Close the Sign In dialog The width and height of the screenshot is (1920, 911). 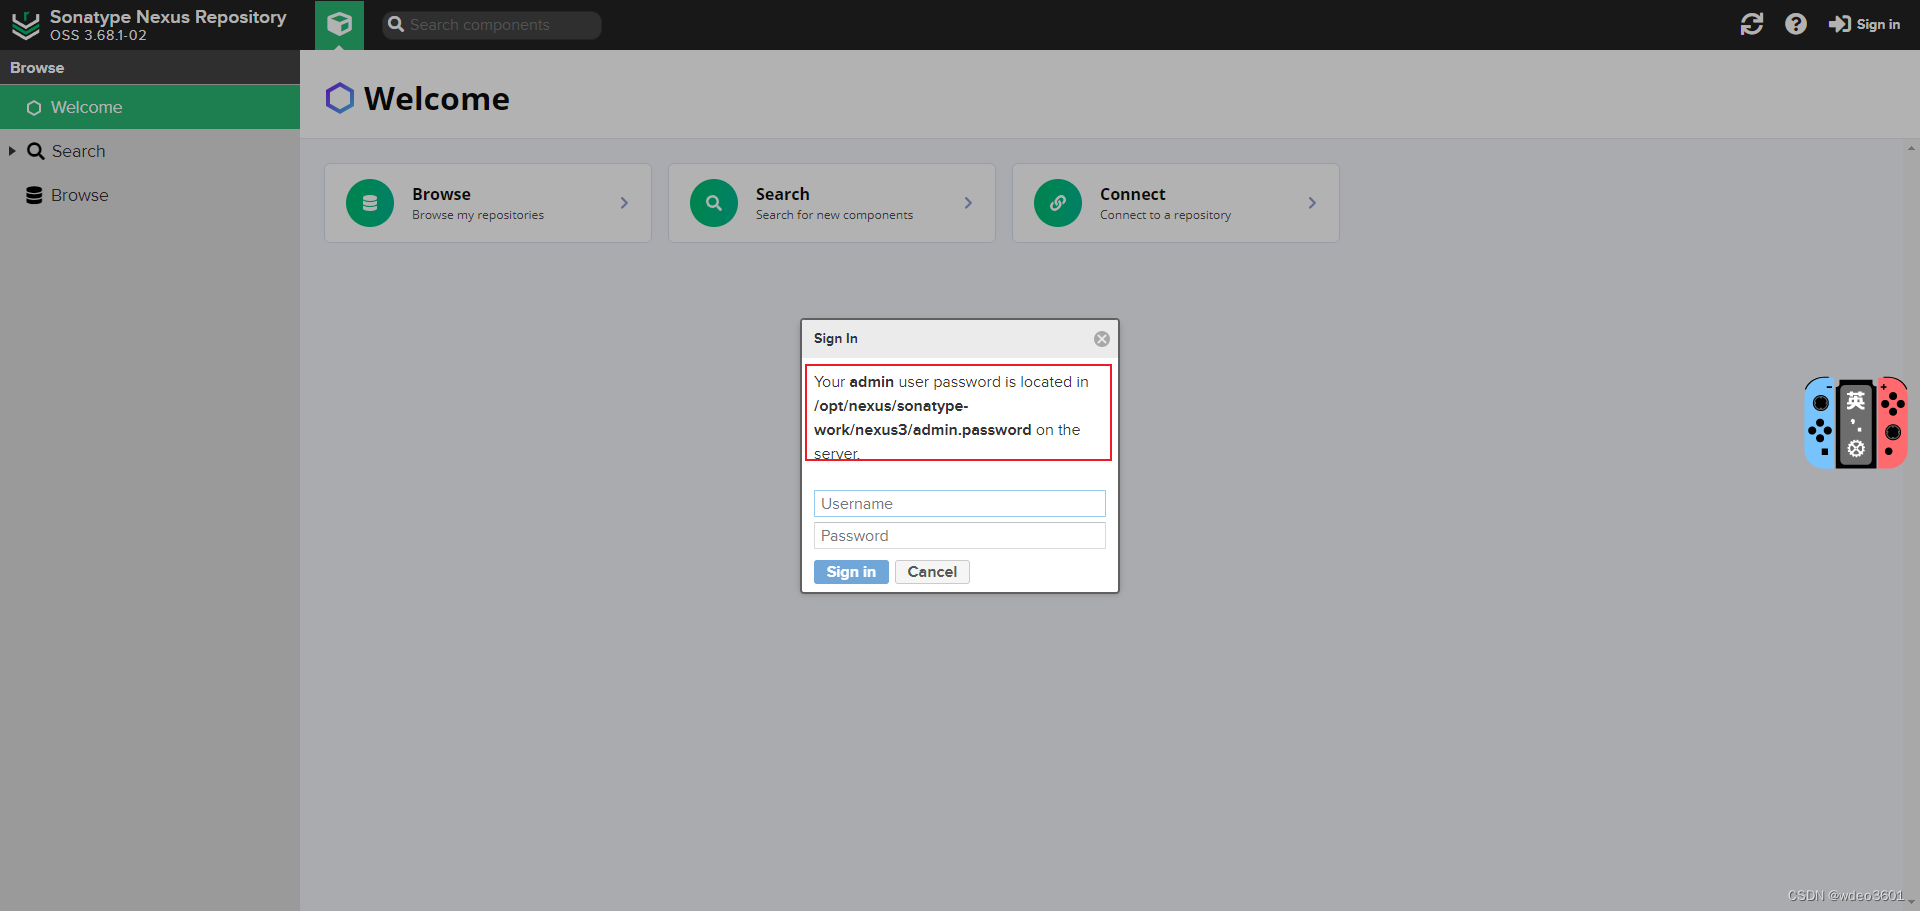pos(1101,339)
